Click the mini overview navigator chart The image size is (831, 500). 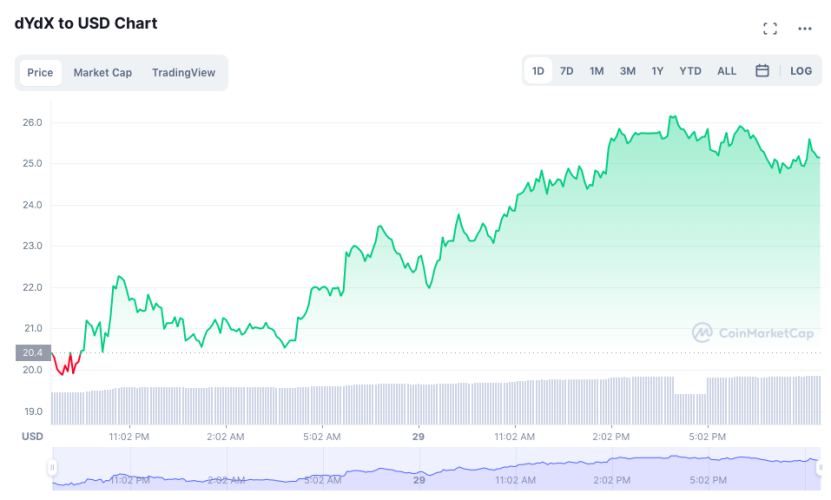click(x=436, y=468)
